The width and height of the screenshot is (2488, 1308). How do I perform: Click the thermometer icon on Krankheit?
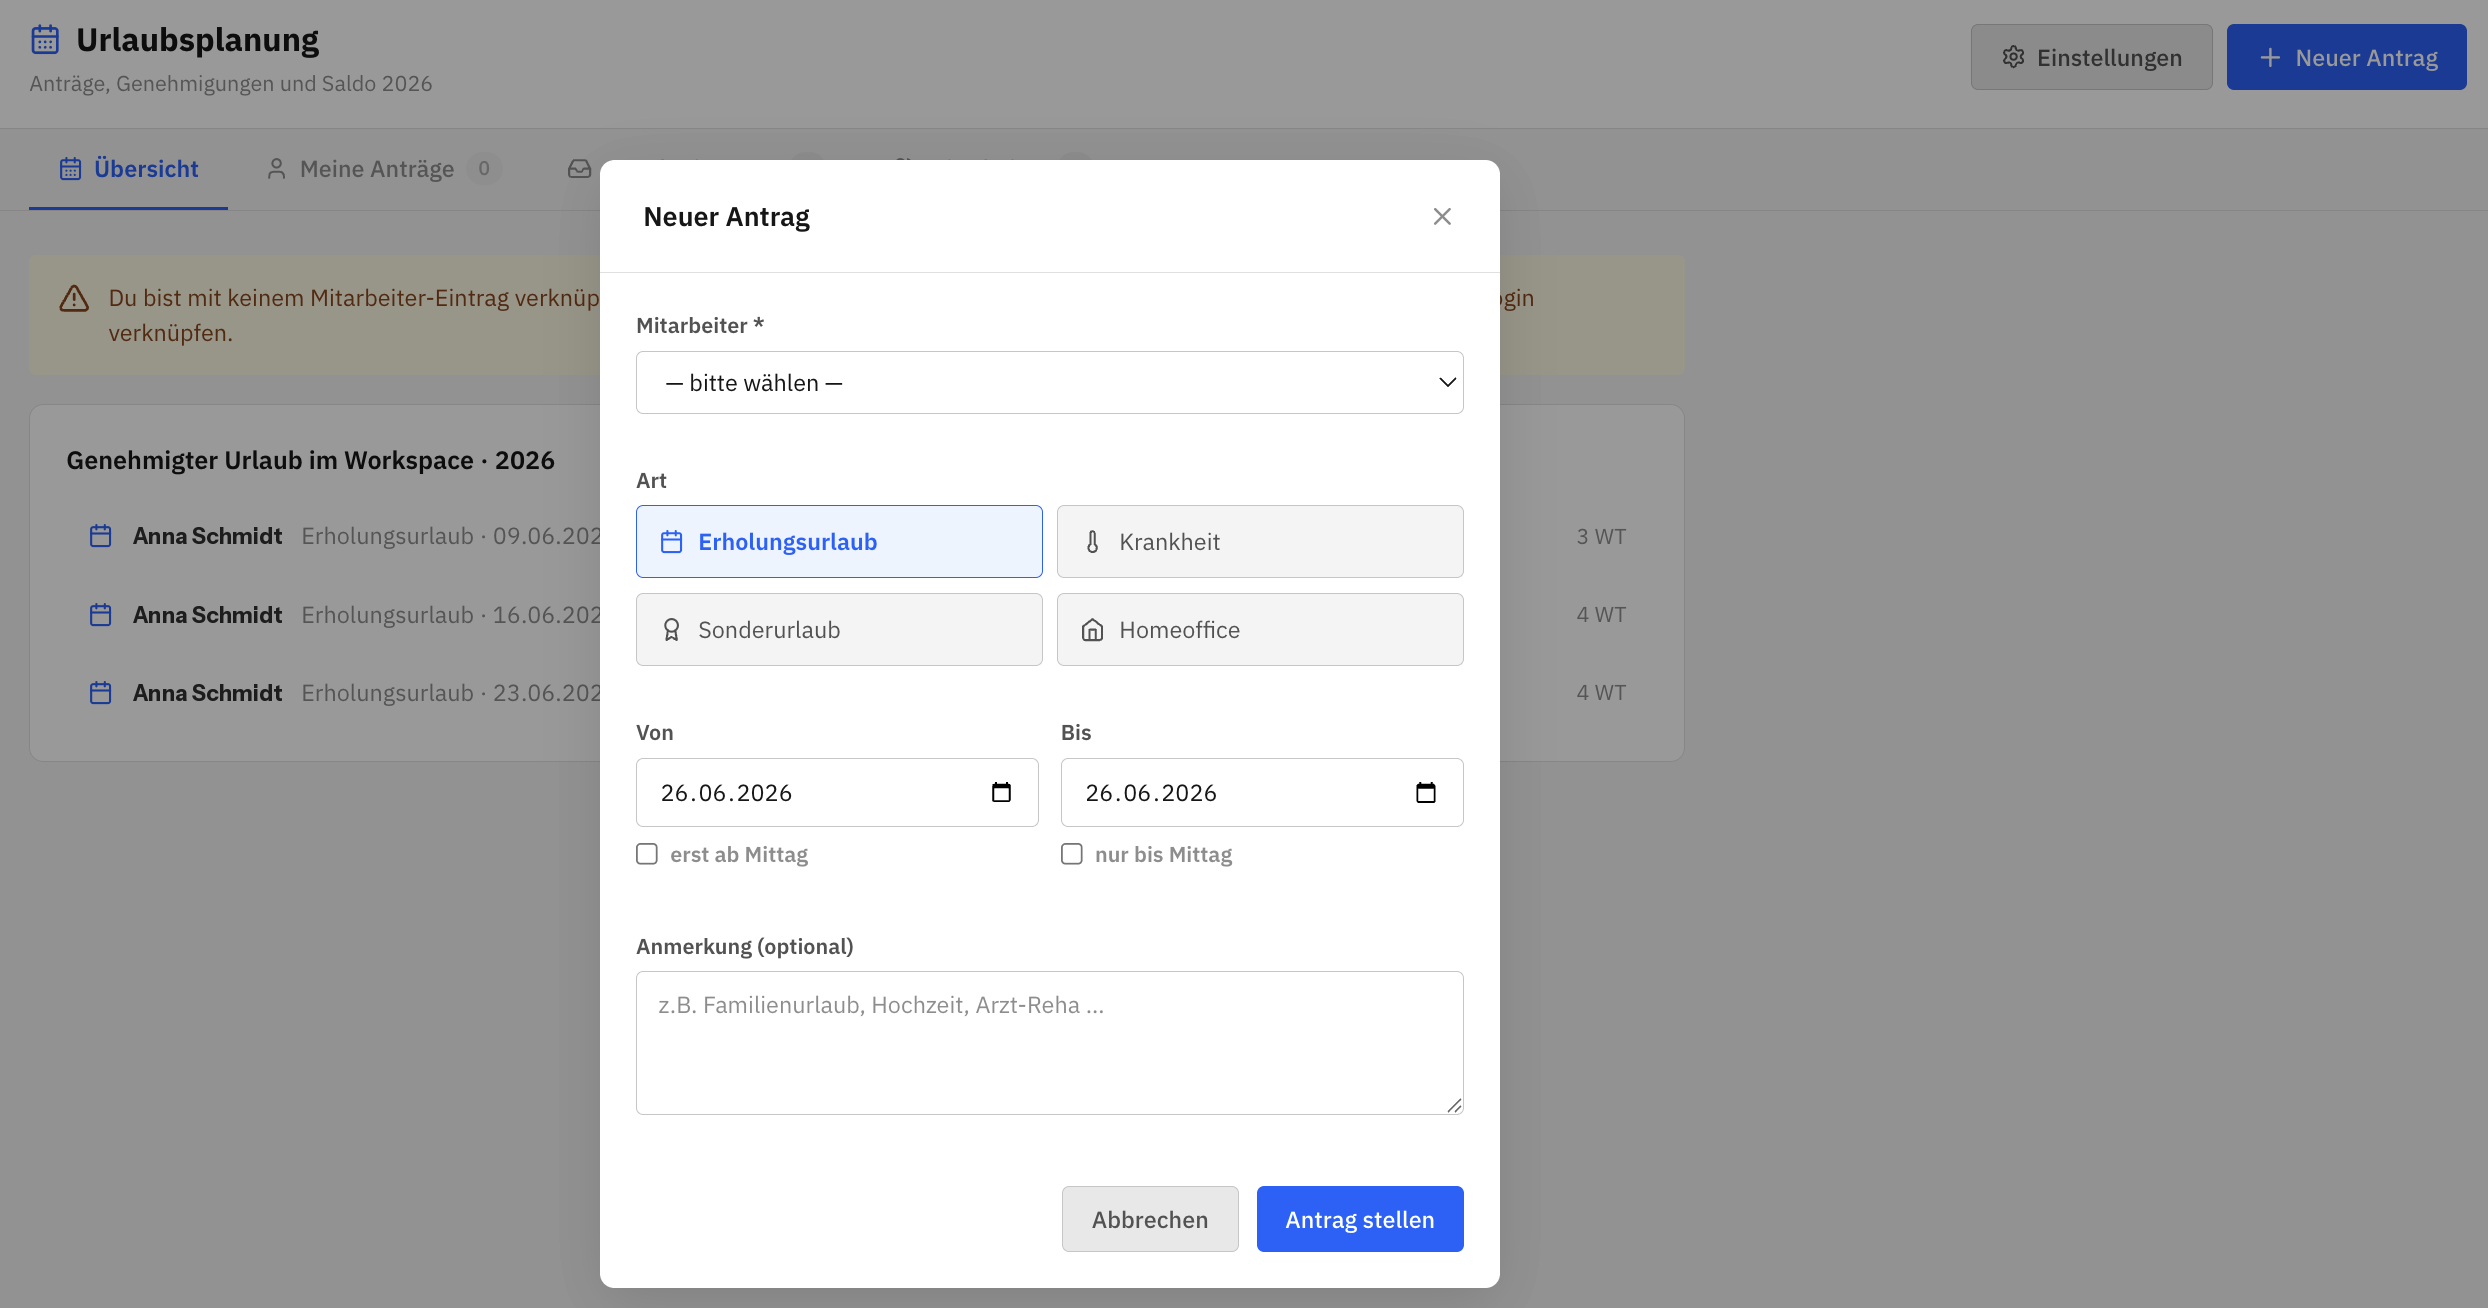click(1092, 541)
